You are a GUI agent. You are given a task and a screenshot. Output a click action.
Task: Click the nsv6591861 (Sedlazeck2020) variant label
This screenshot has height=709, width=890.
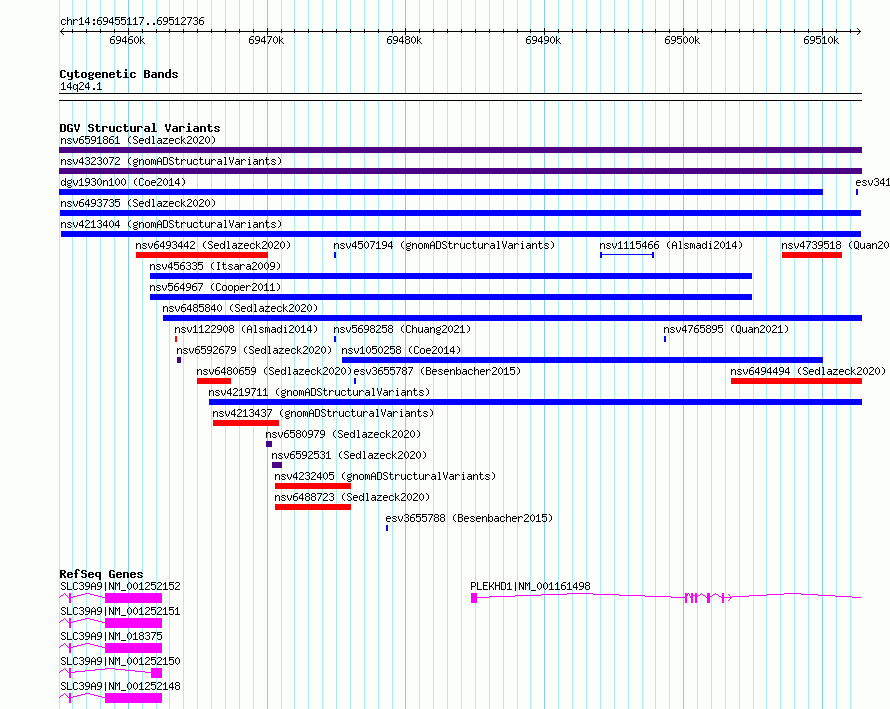click(x=138, y=140)
